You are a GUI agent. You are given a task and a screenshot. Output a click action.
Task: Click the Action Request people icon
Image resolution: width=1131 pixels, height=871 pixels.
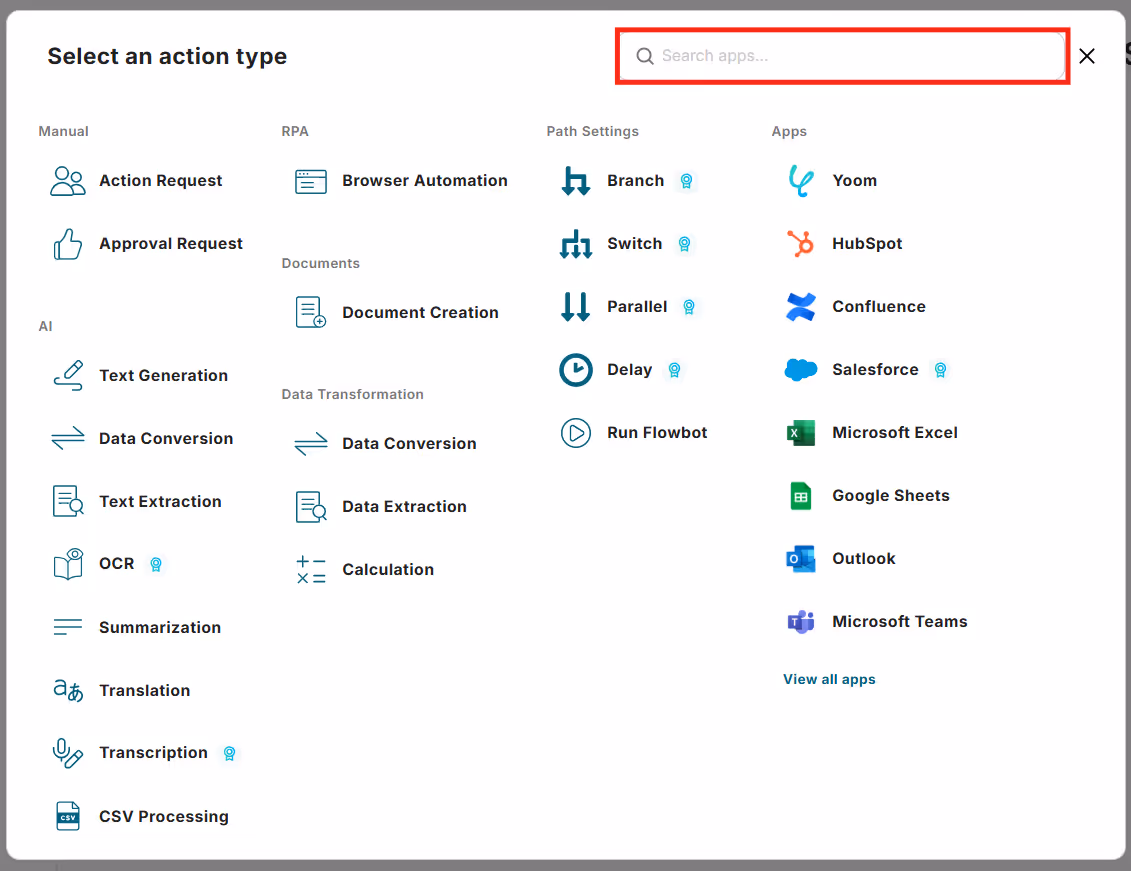pos(68,181)
